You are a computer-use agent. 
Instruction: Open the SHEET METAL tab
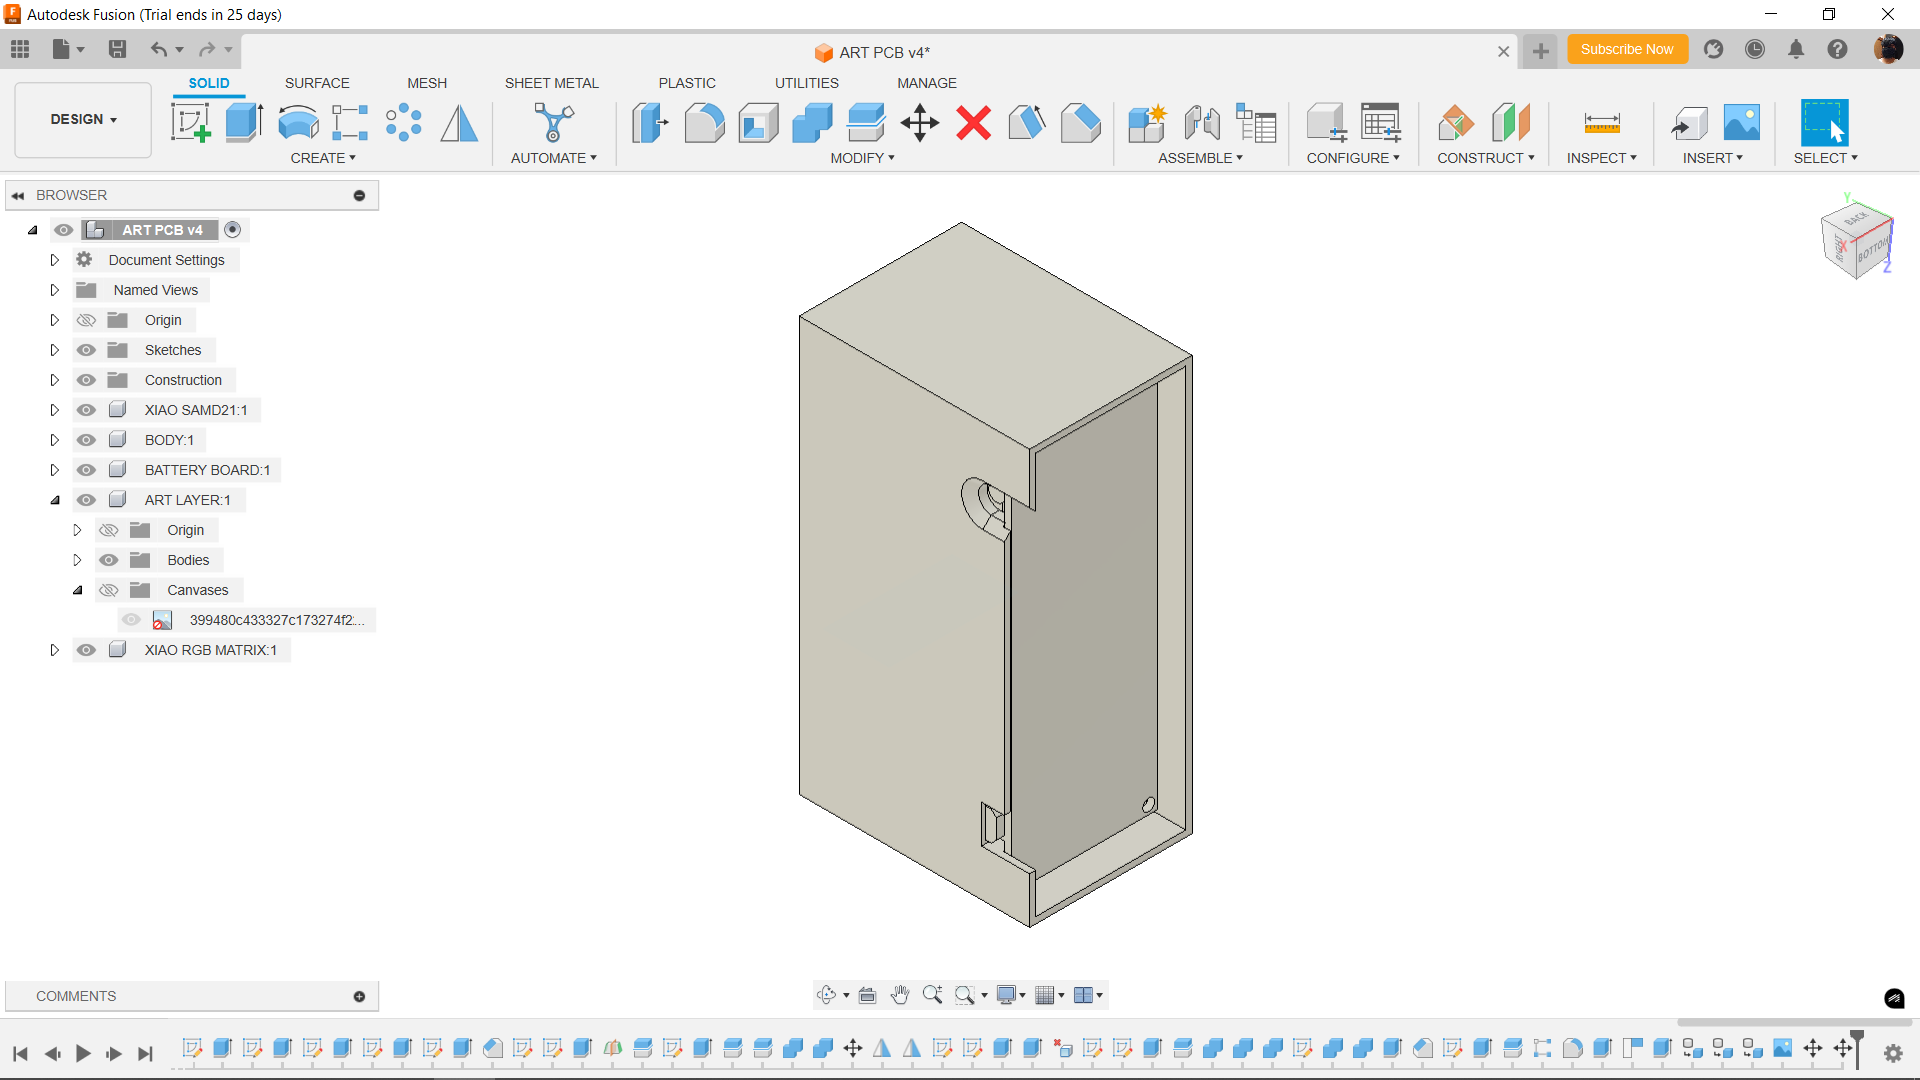tap(551, 83)
